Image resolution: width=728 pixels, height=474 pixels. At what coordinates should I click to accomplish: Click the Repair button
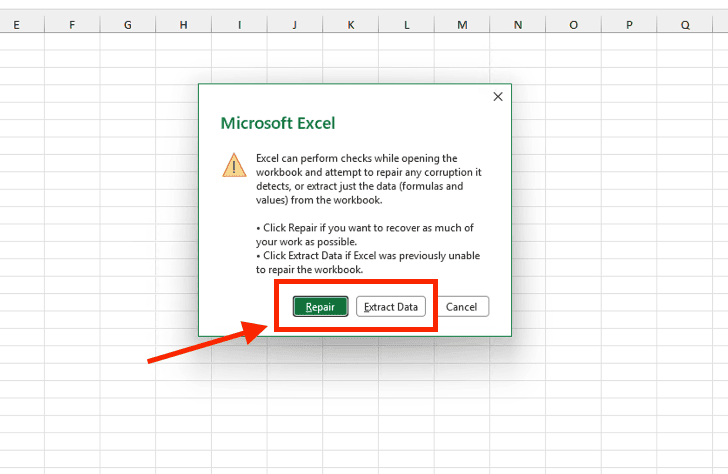tap(320, 306)
